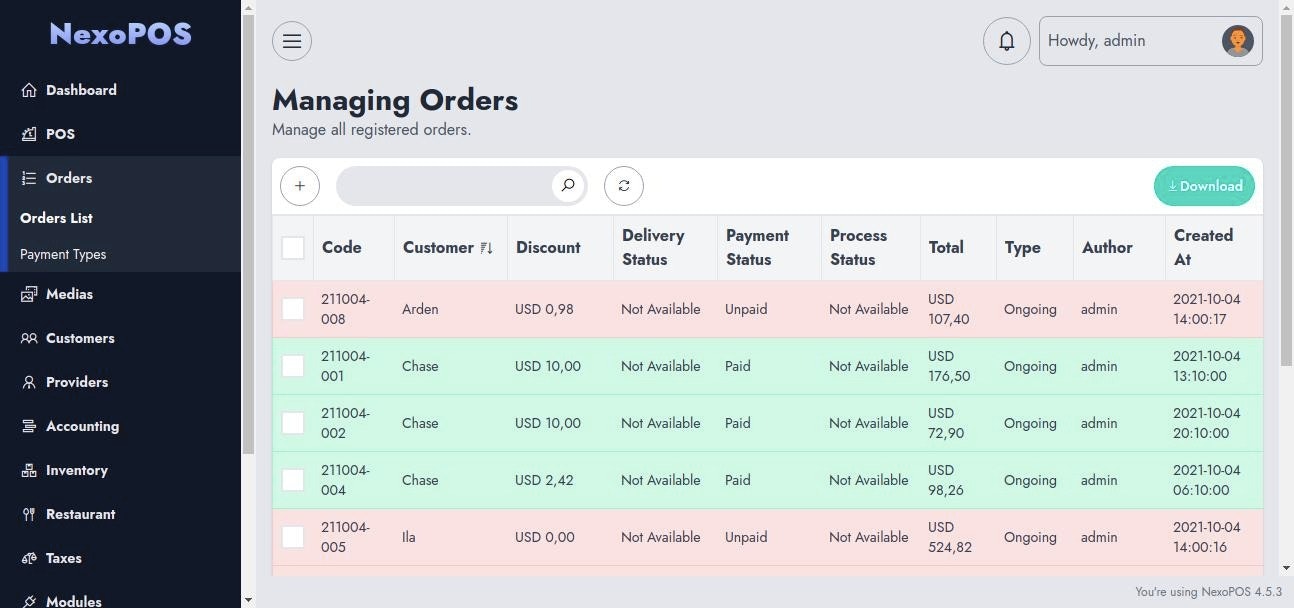Screen dimensions: 1294x608
Task: Expand the Inventory sidebar menu
Action: click(76, 470)
